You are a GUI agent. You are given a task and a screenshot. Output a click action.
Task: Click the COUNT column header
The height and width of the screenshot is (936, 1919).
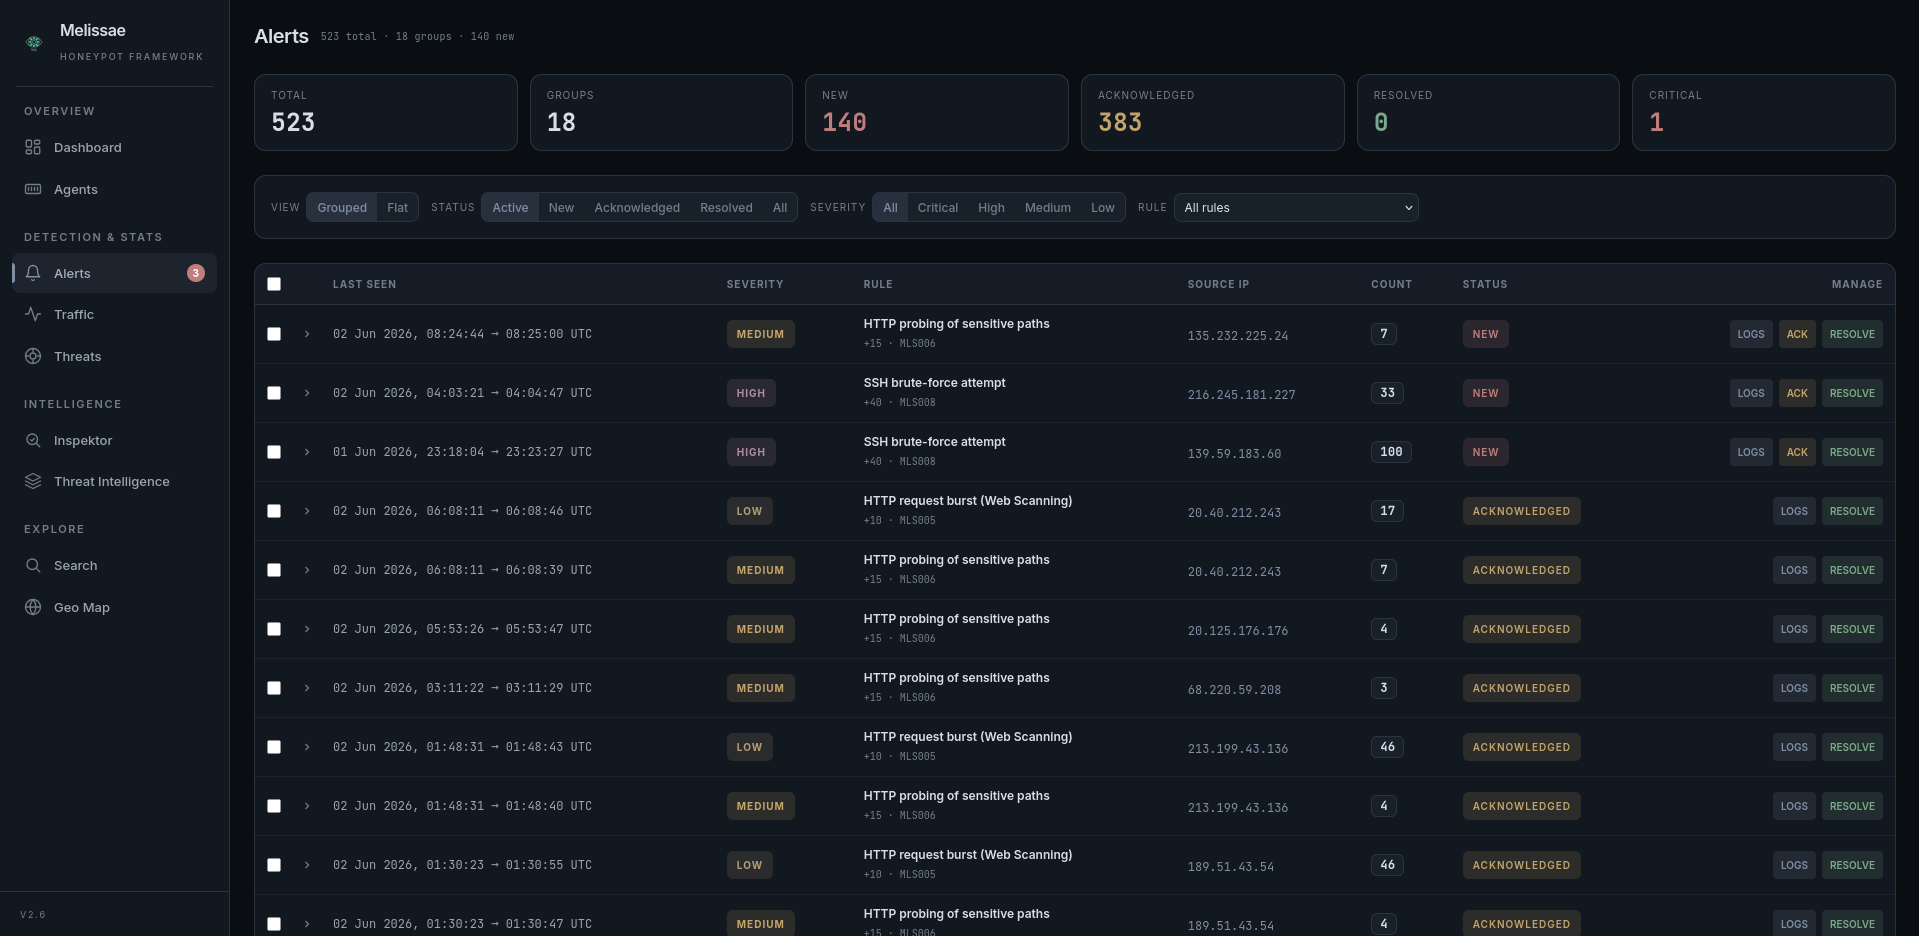[x=1391, y=284]
